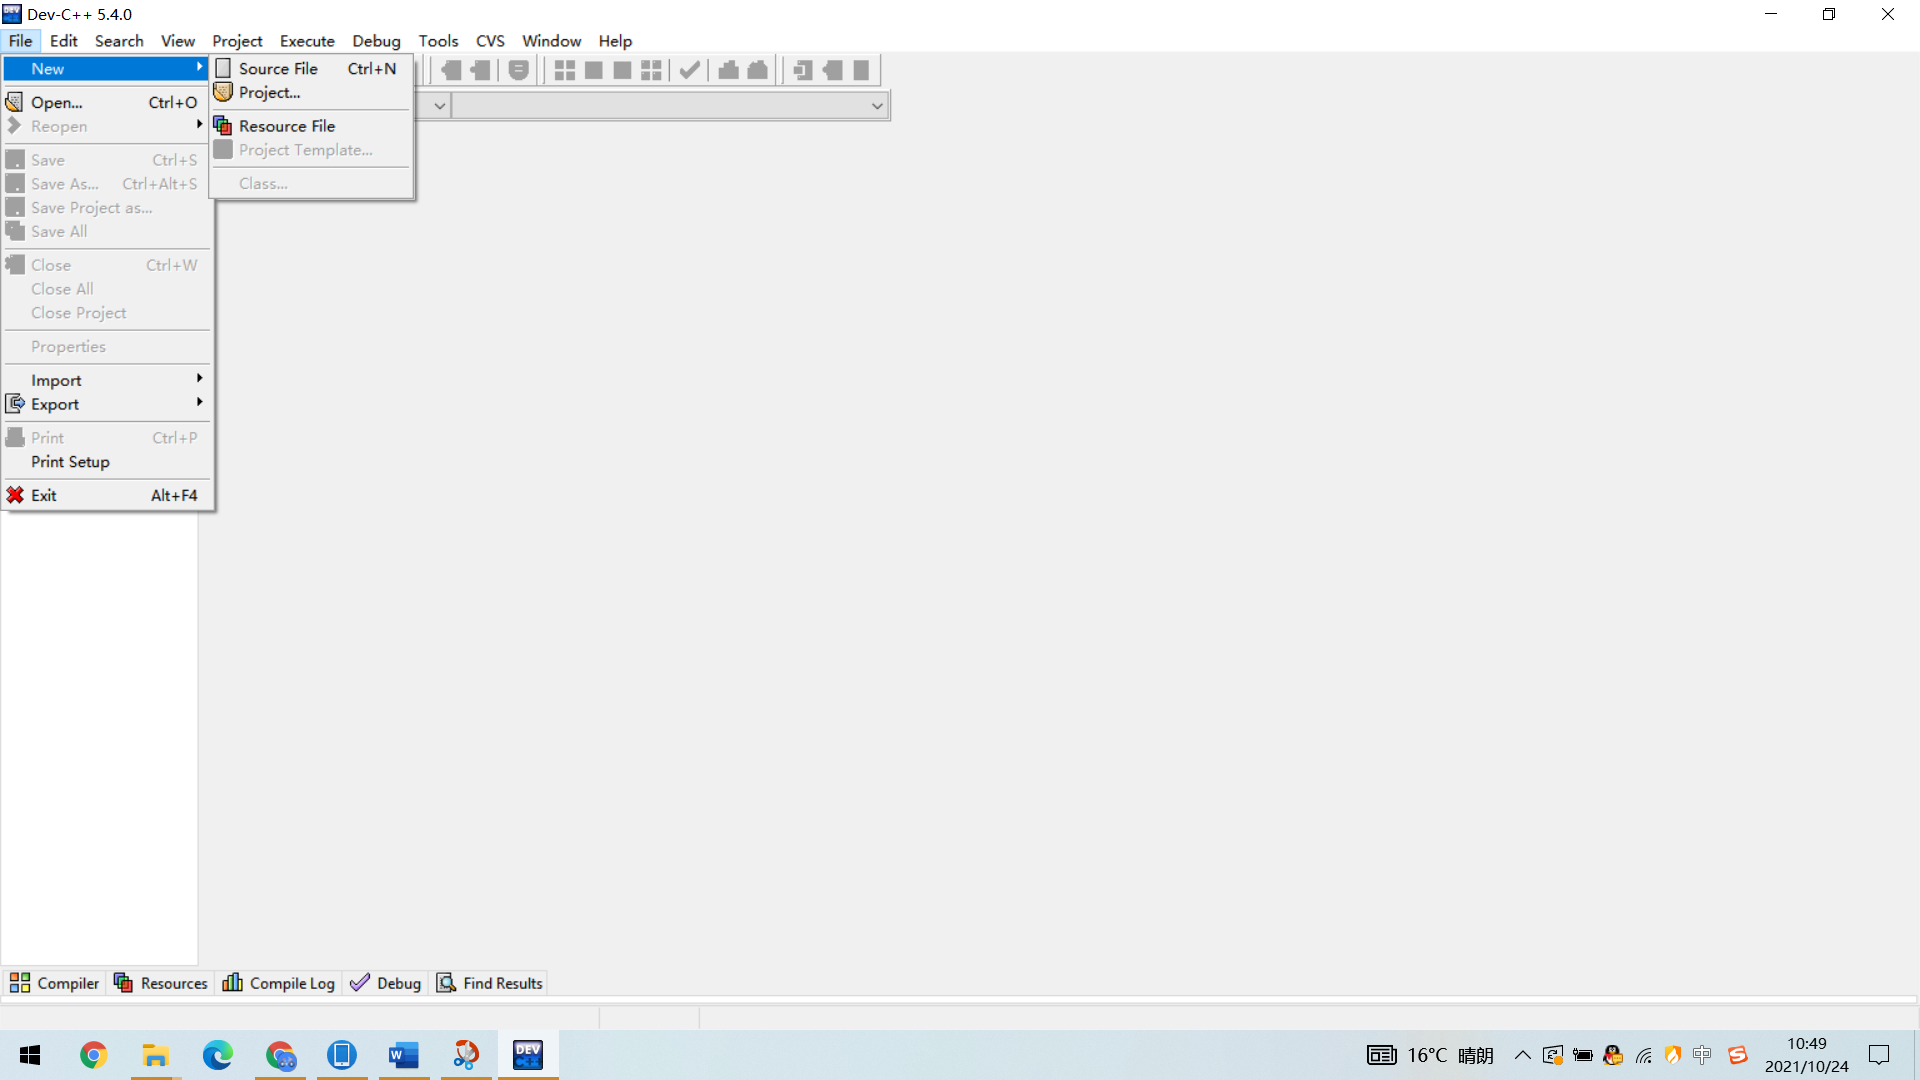Click the Compile toolbar icon

pyautogui.click(x=565, y=70)
